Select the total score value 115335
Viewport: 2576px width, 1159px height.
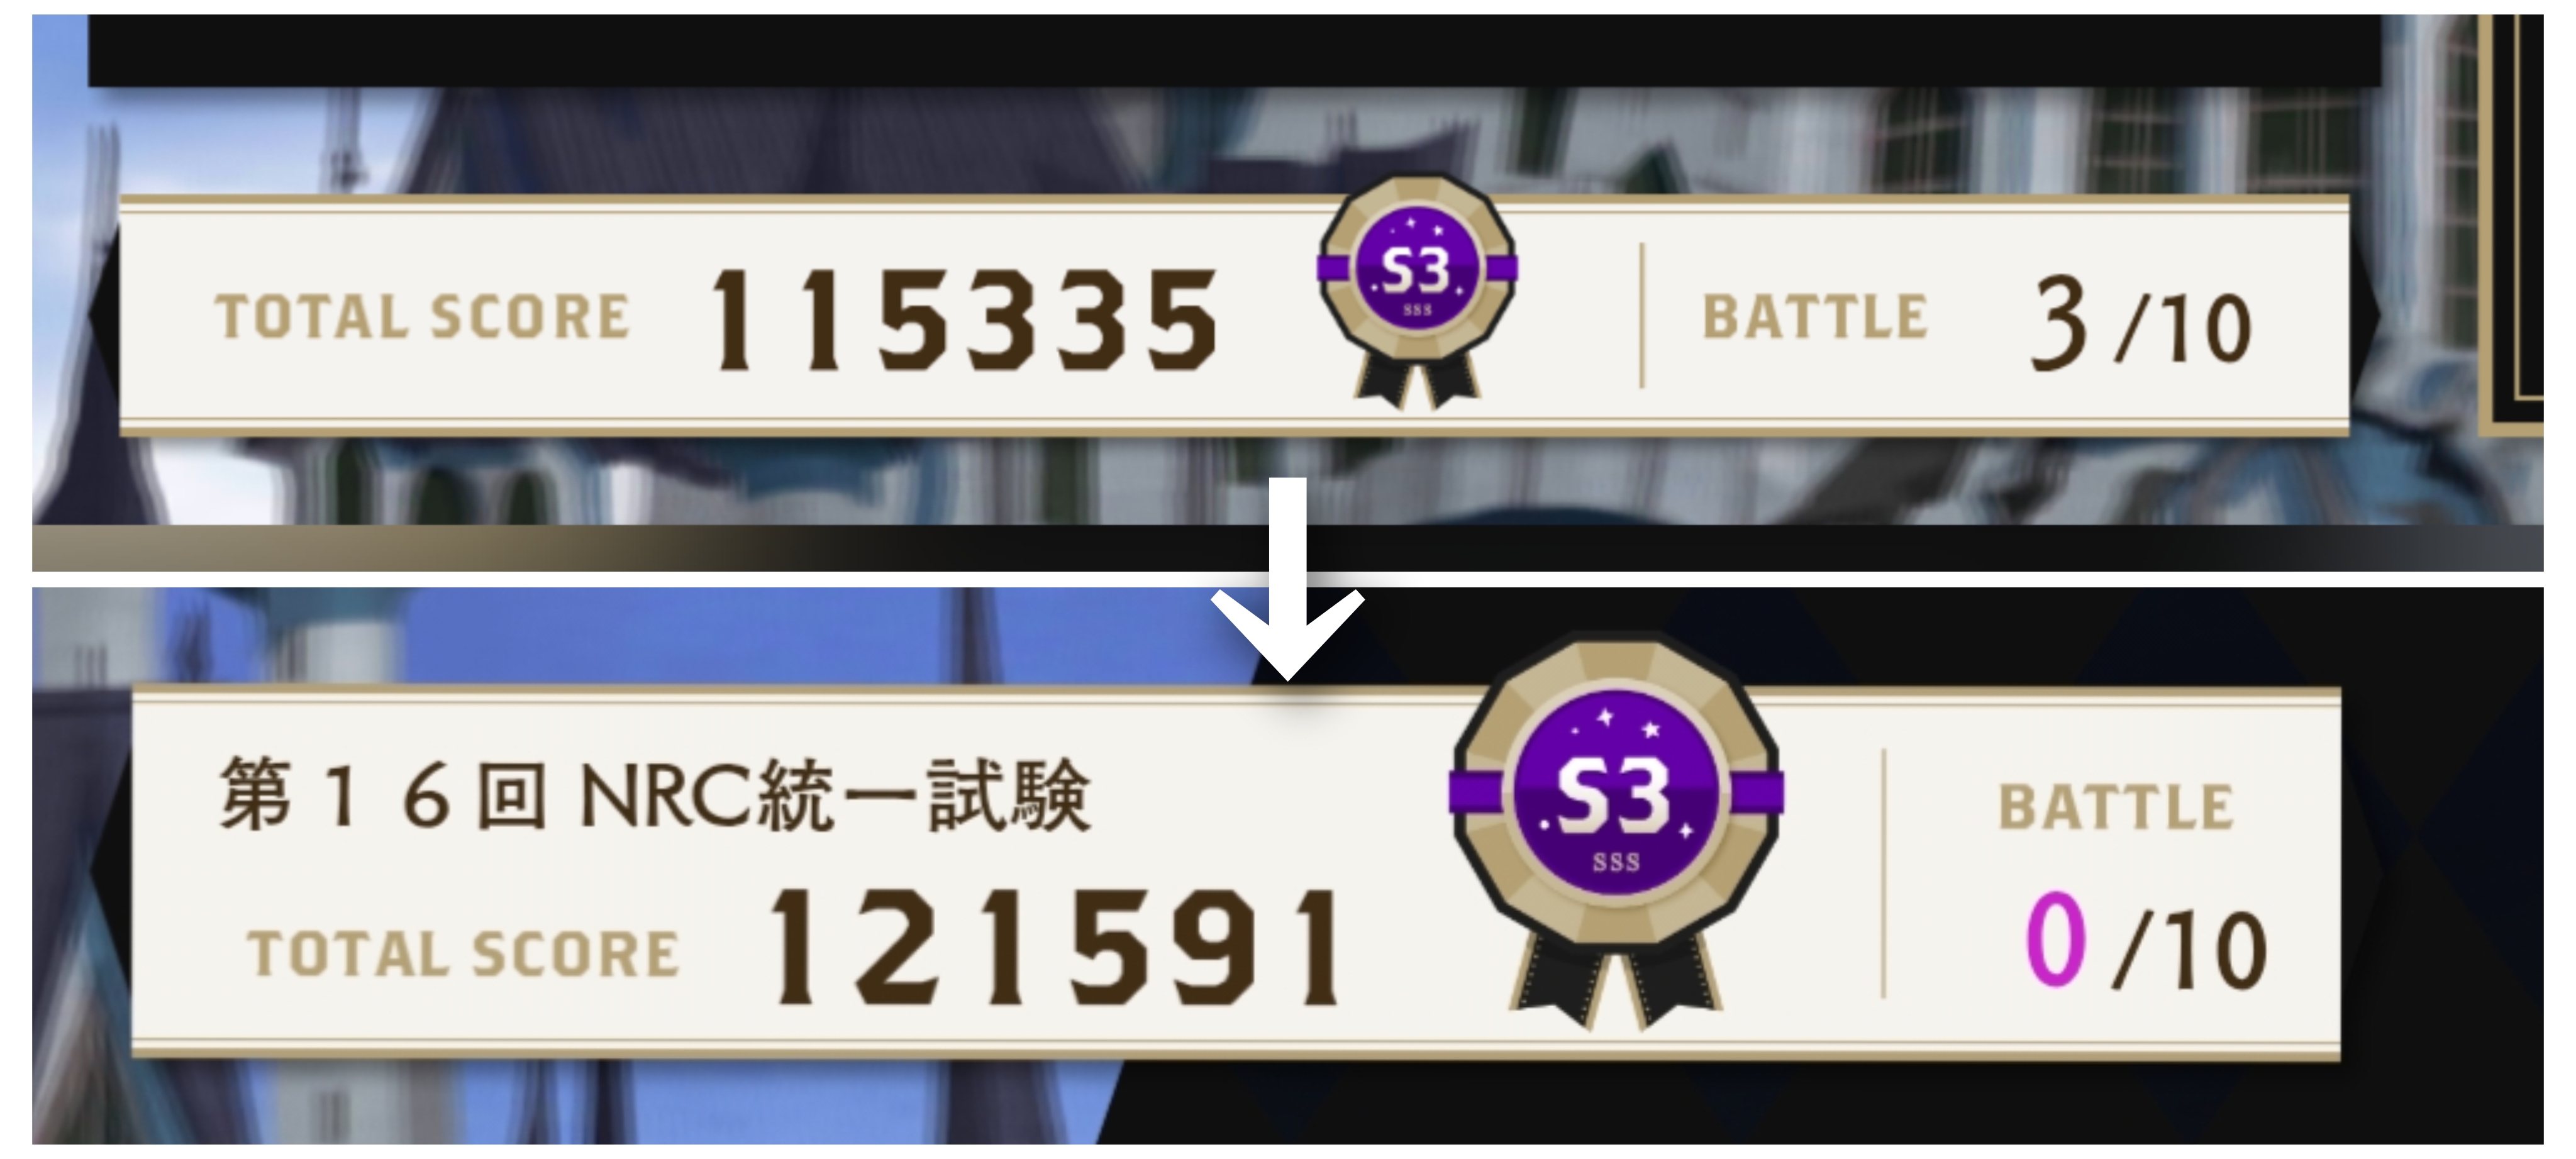tap(965, 320)
